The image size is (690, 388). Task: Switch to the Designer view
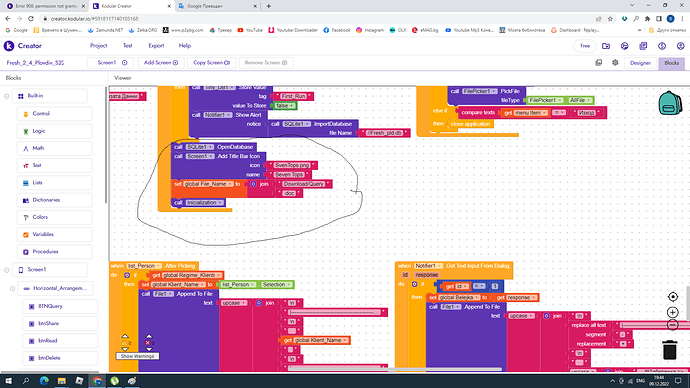640,63
